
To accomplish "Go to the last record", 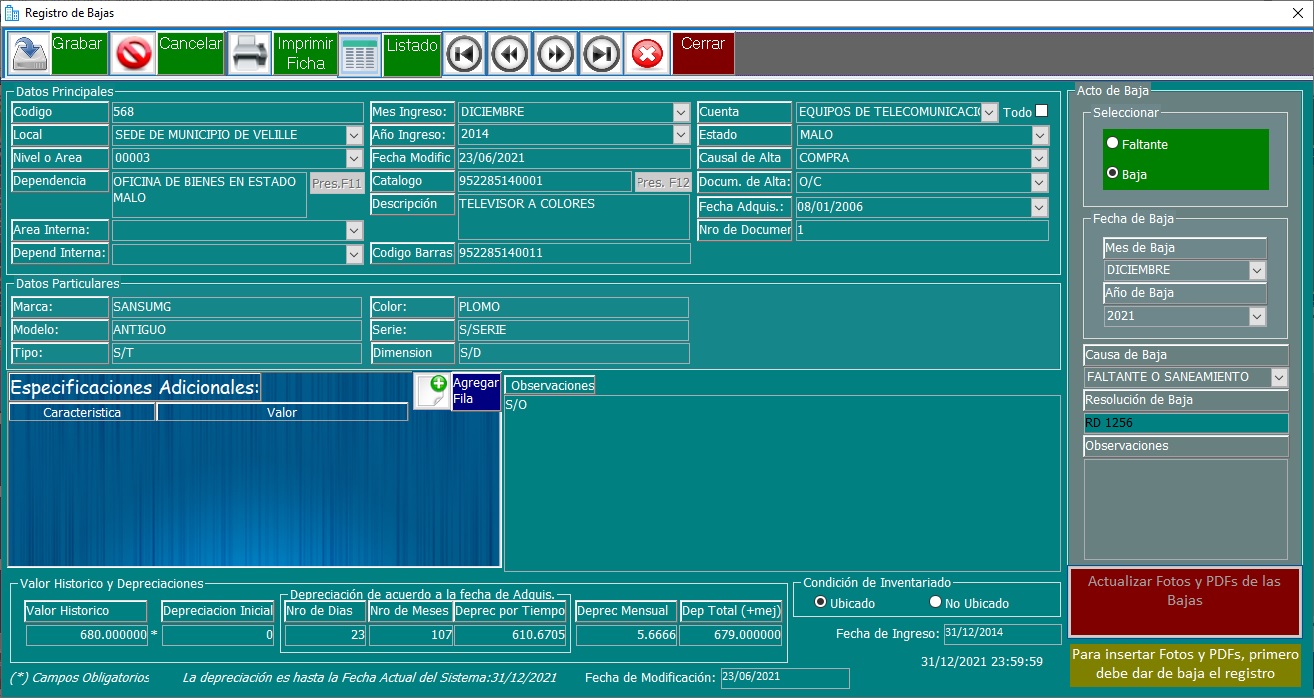I will 601,53.
